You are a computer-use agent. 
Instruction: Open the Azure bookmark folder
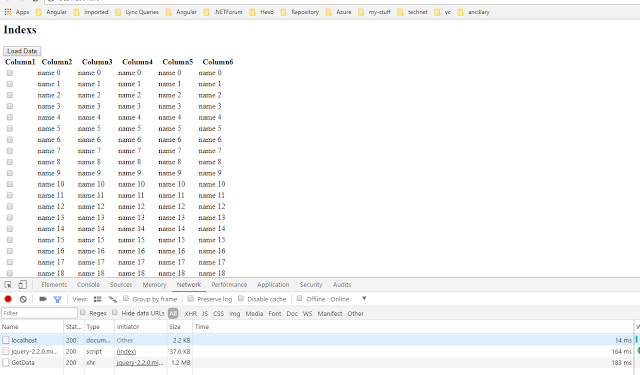point(300,12)
